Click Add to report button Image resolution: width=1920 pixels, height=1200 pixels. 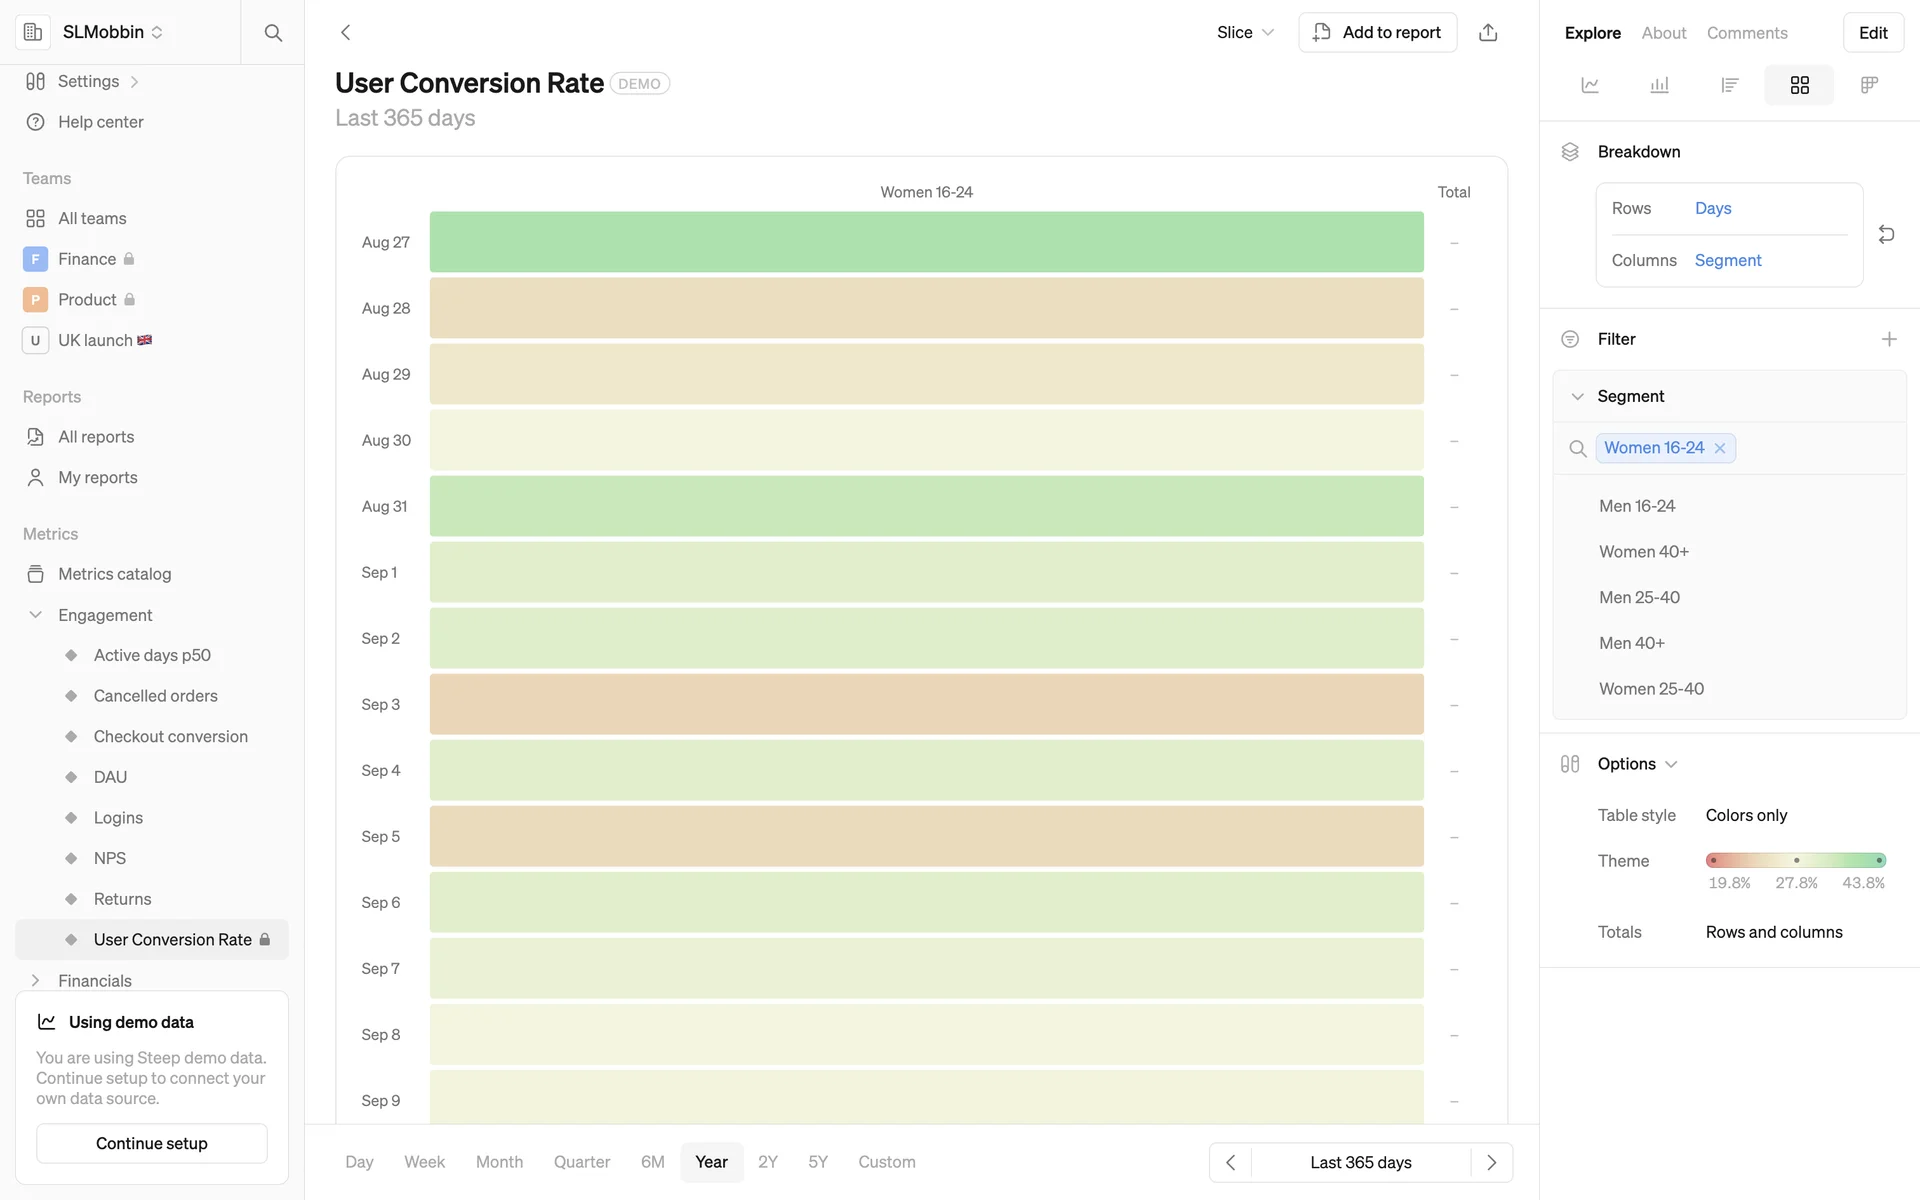pyautogui.click(x=1377, y=33)
